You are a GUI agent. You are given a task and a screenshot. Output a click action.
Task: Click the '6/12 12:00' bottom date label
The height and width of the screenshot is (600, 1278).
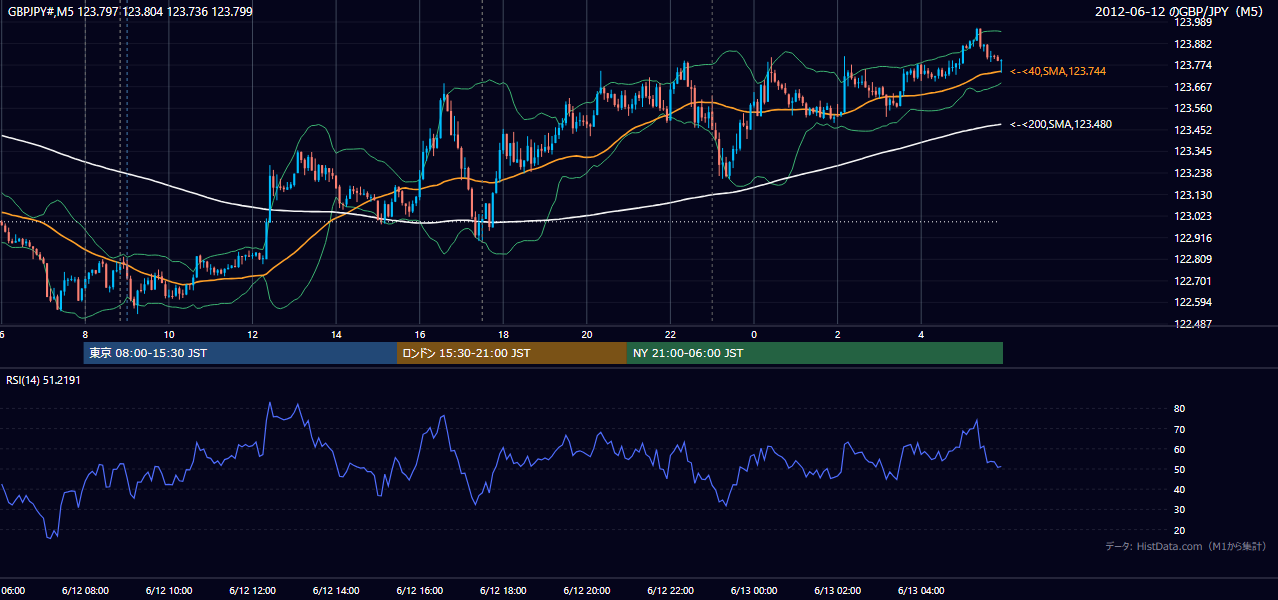coord(252,591)
